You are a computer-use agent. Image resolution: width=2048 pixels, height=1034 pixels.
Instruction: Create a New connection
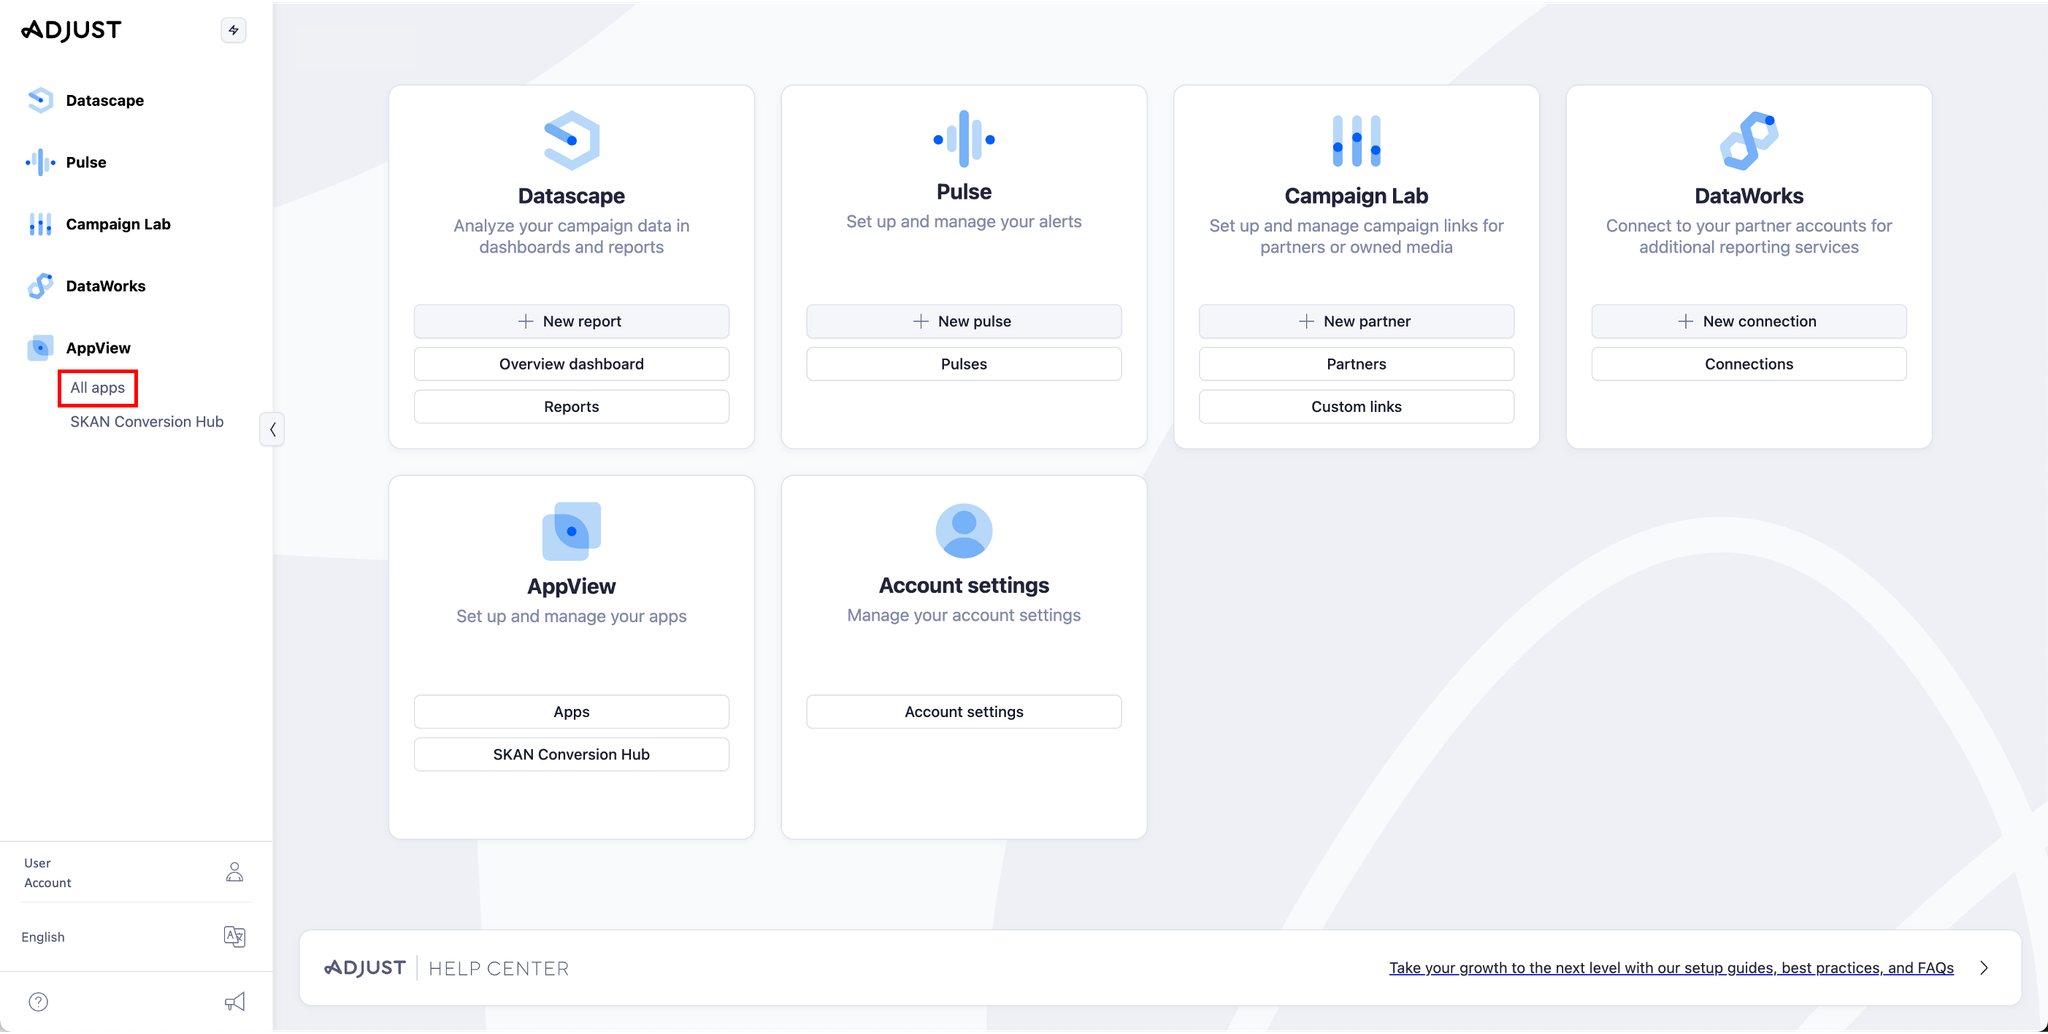(1749, 321)
